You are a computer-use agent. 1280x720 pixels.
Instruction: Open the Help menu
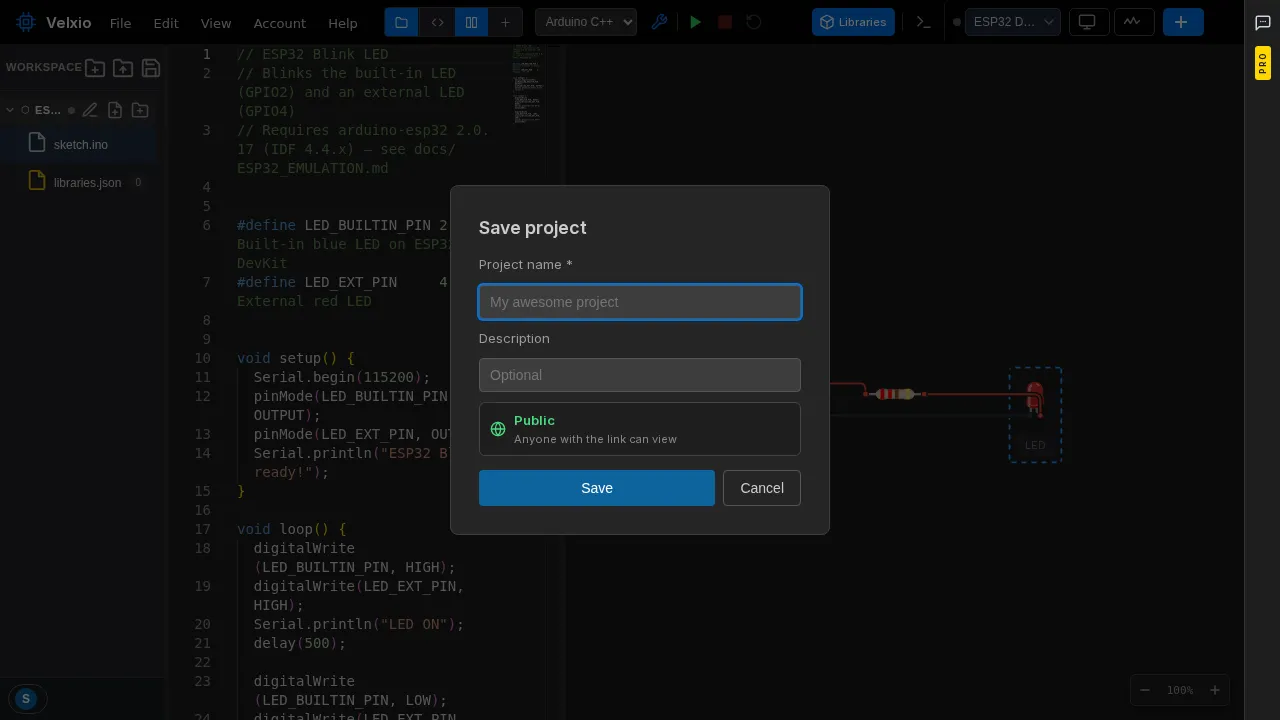pyautogui.click(x=343, y=23)
